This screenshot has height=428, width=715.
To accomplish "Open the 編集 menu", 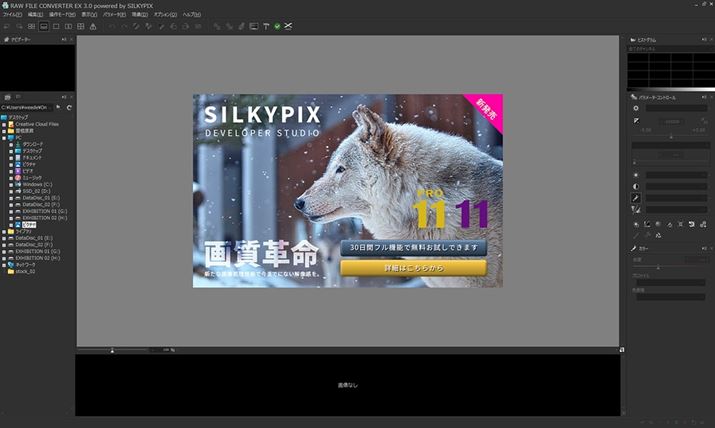I will tap(36, 15).
